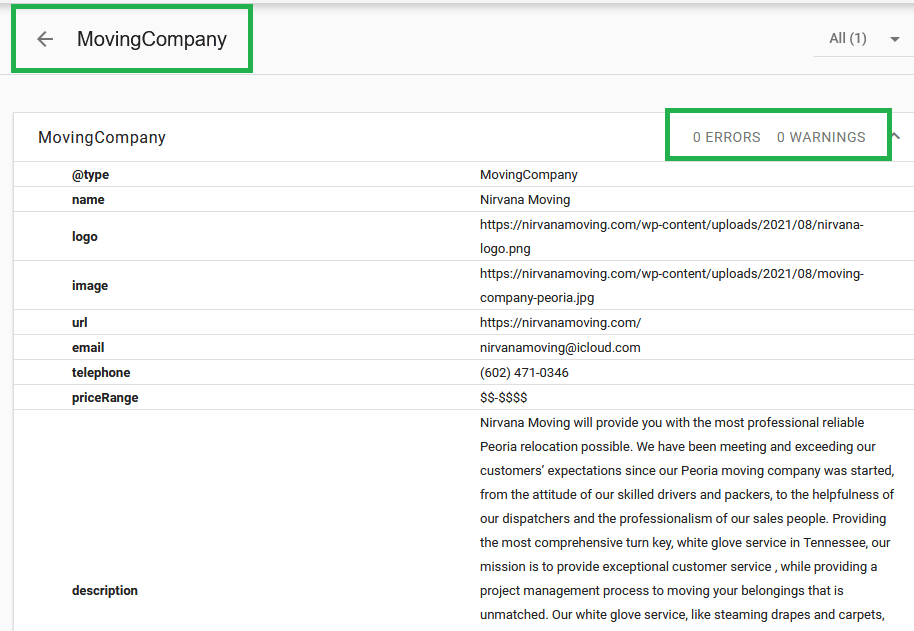Click the nirvana-logo.png URL value
Screen dimensions: 914x631
coord(671,236)
